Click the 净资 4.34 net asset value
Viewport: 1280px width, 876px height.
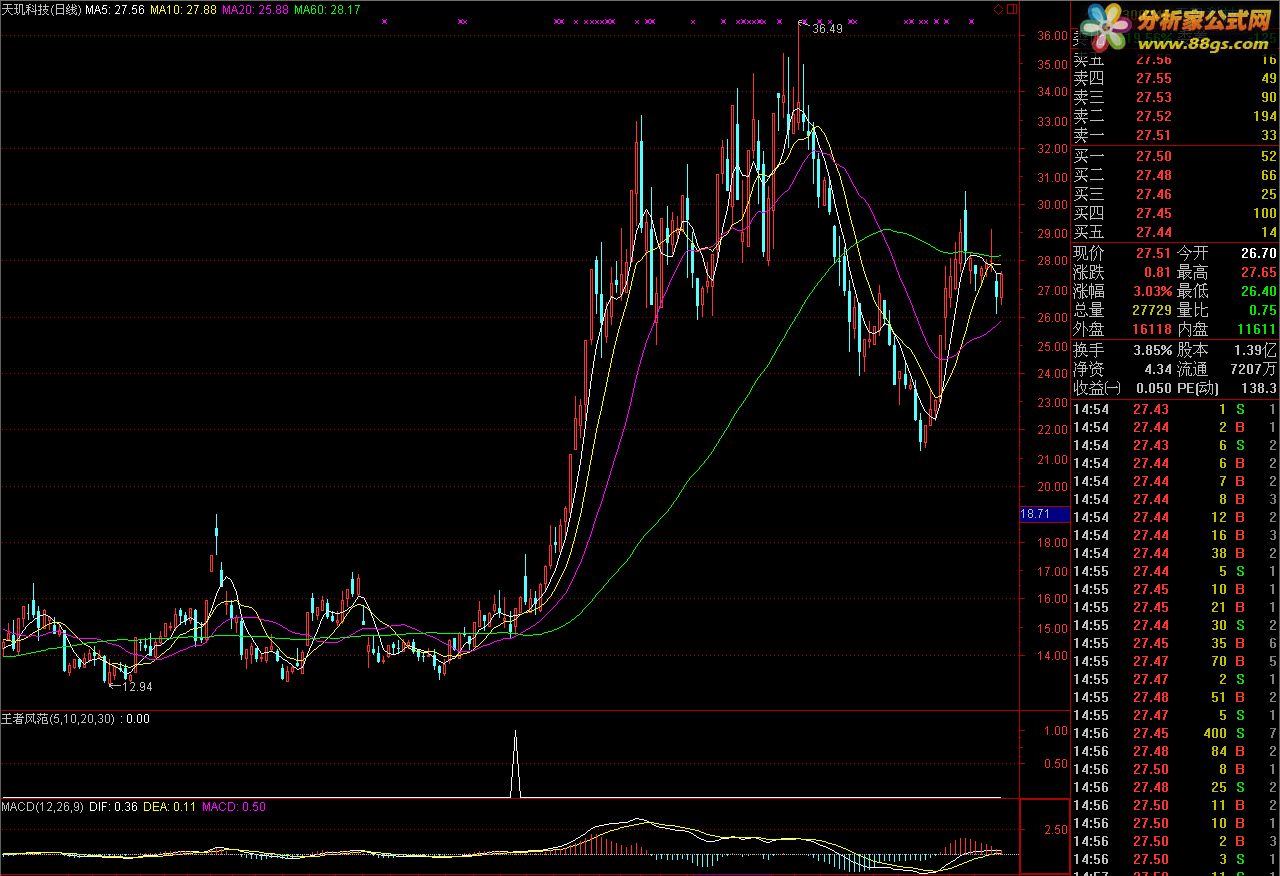(1157, 369)
